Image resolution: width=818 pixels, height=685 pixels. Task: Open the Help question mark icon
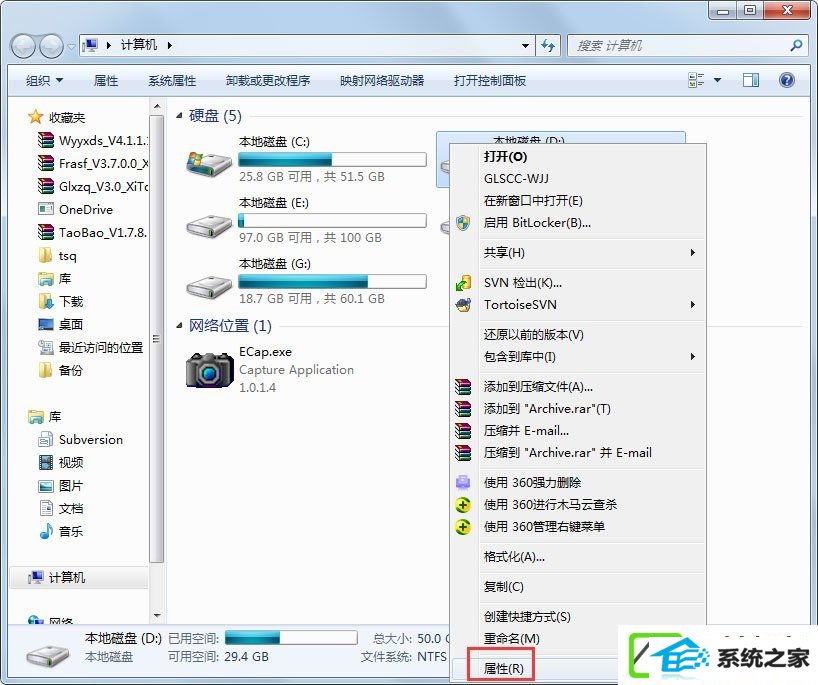(x=787, y=80)
